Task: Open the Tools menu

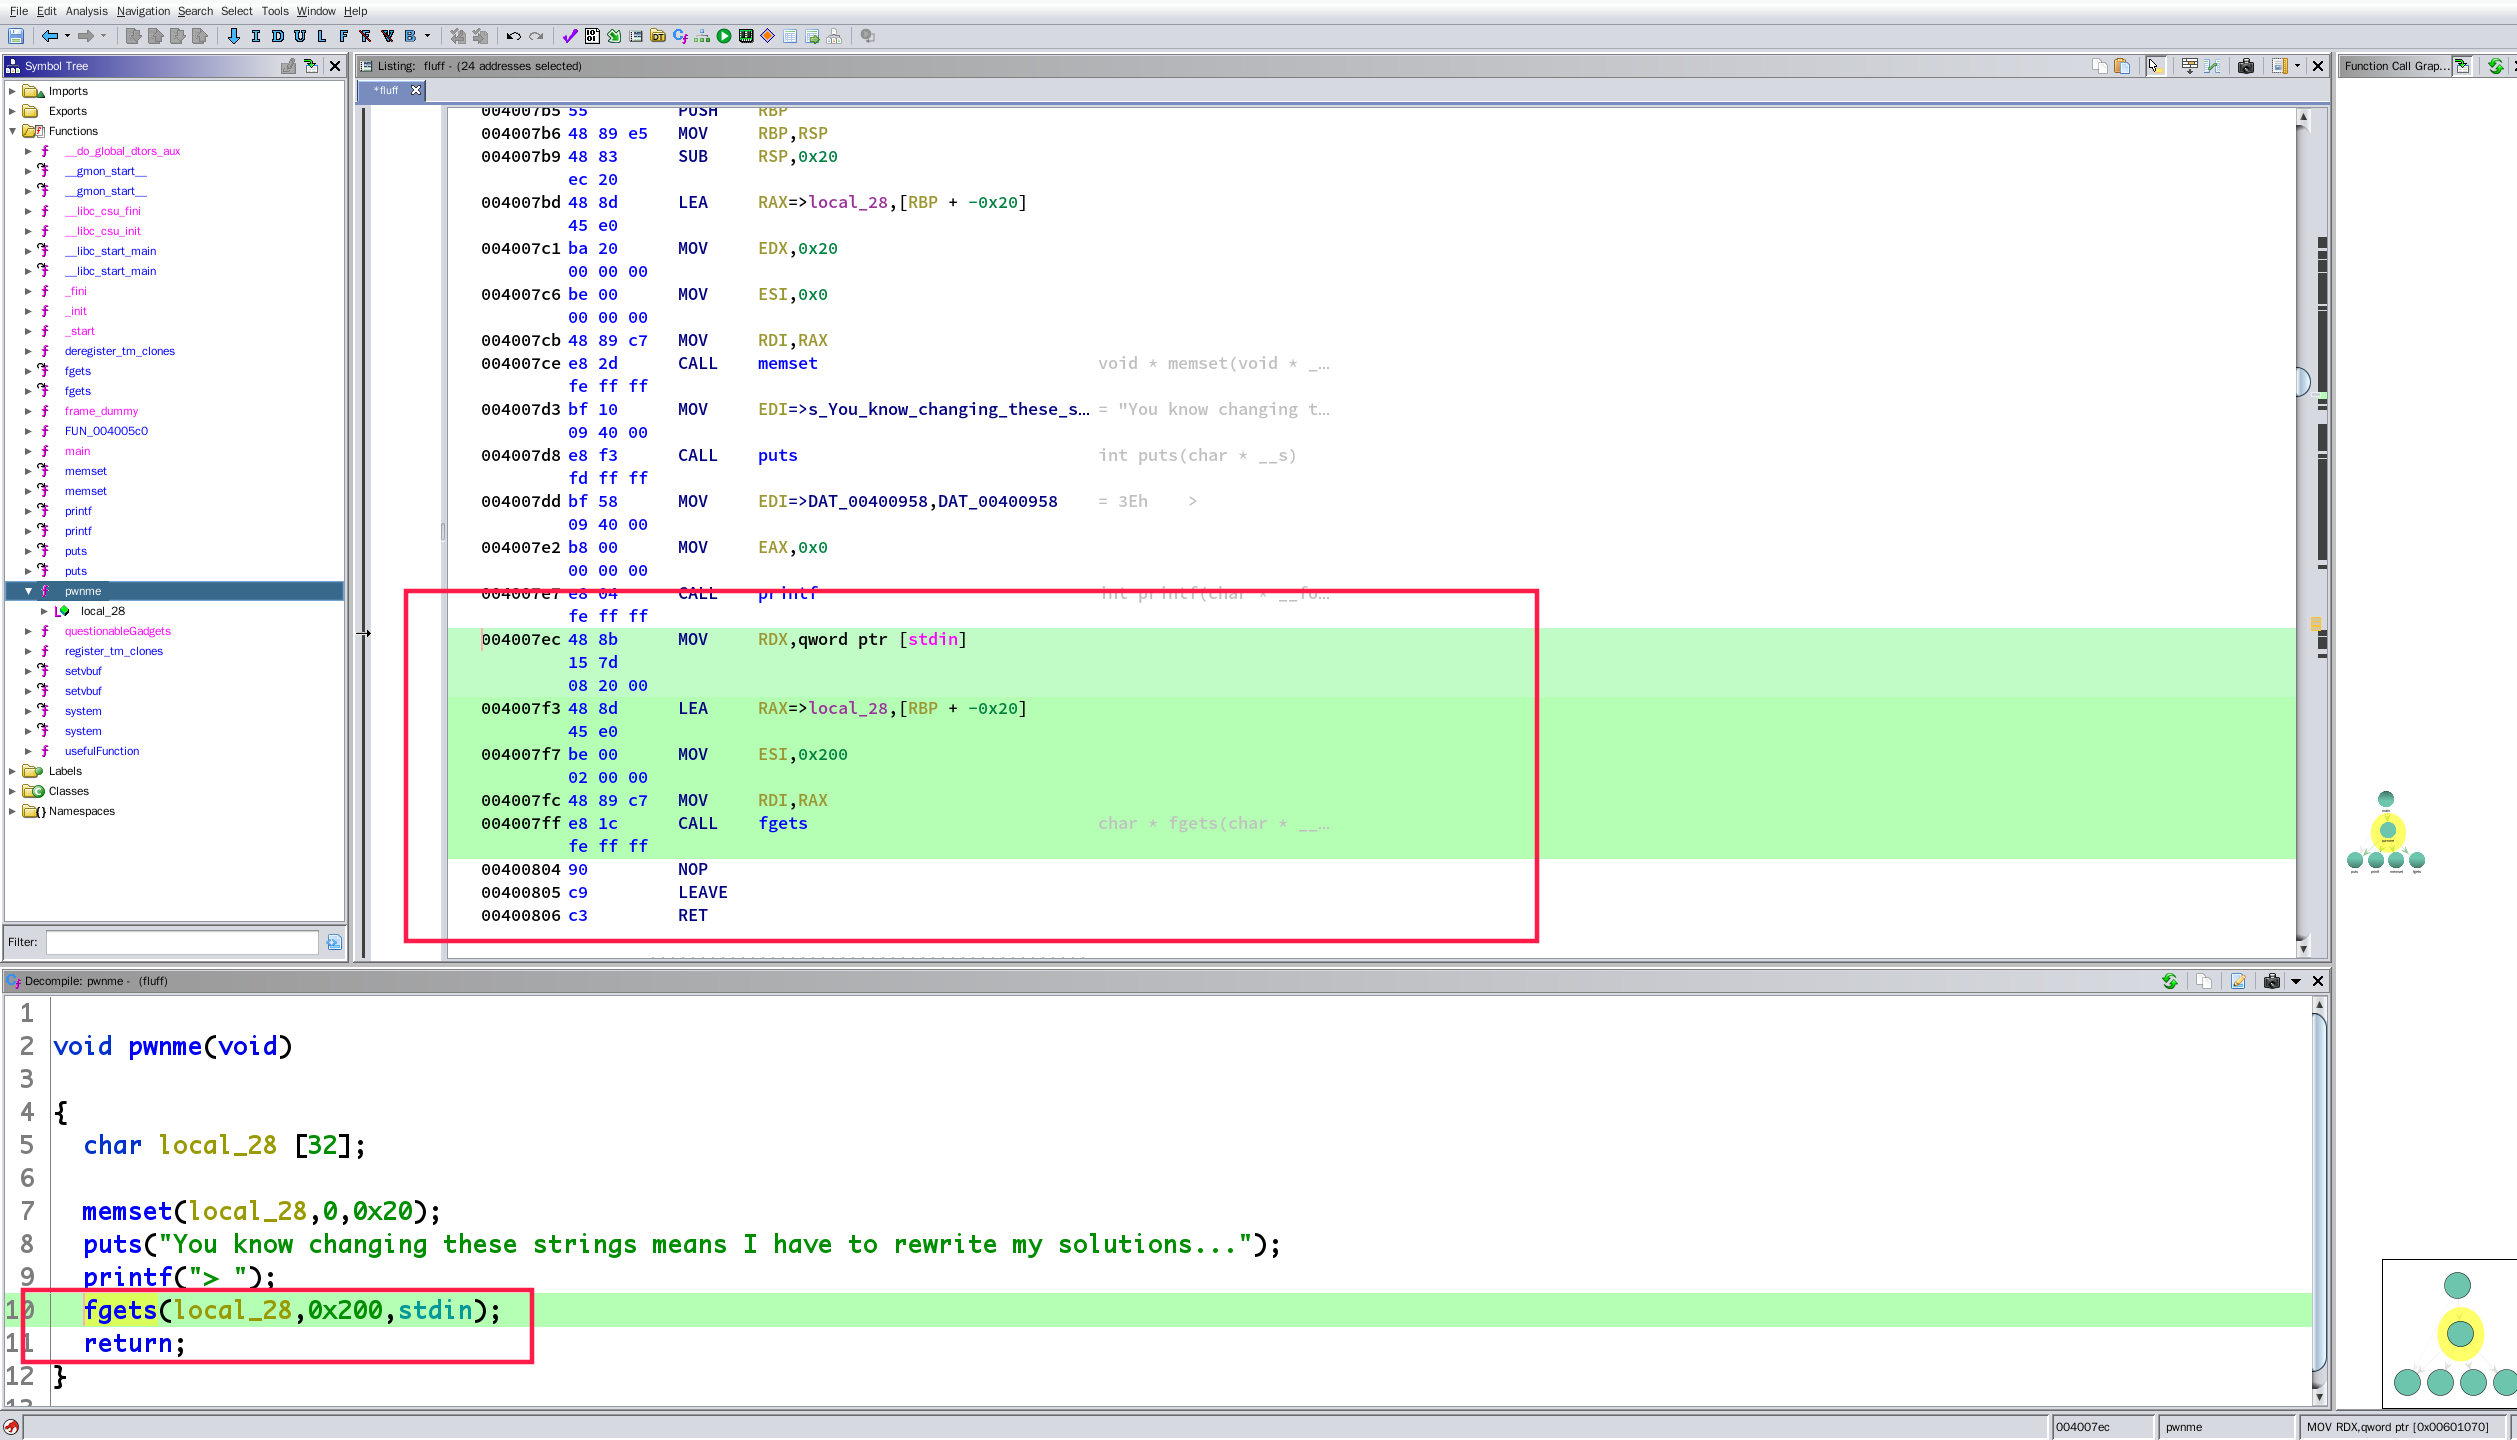Action: (x=275, y=11)
